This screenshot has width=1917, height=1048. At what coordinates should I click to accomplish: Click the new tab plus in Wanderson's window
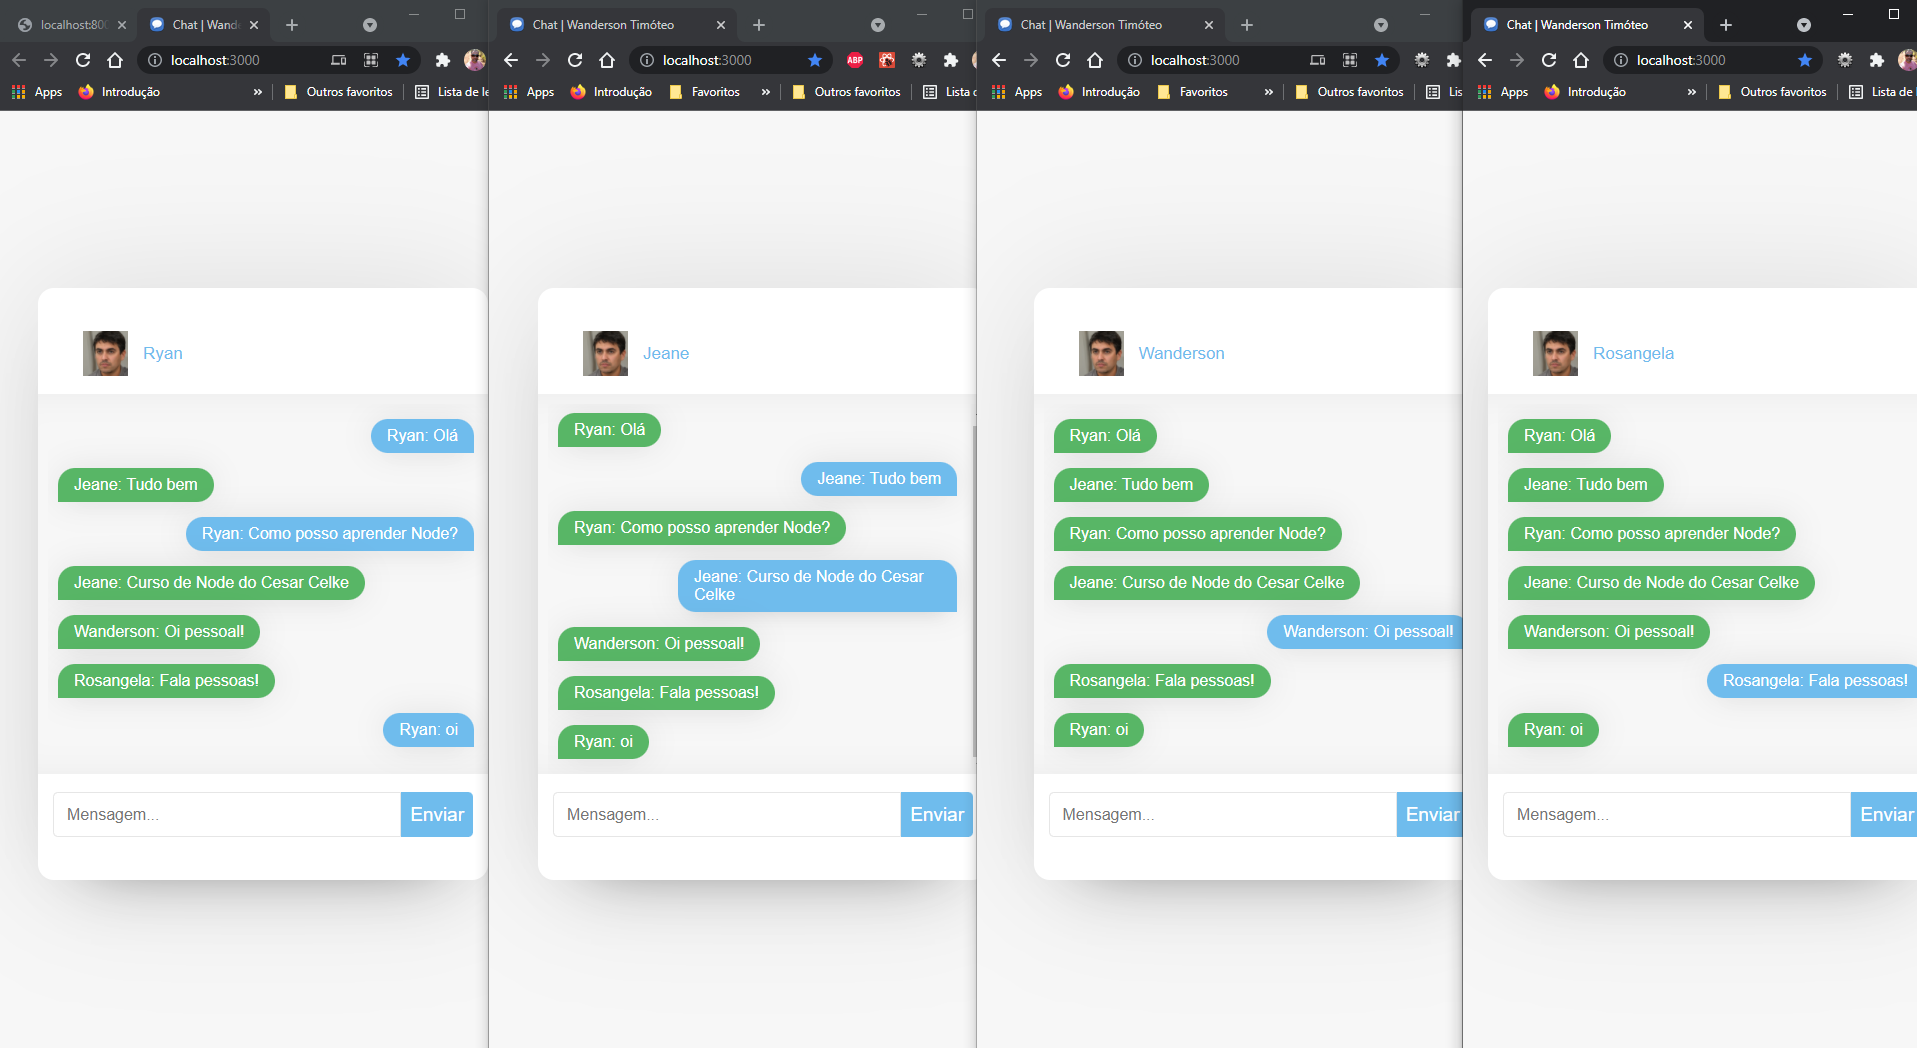click(x=1247, y=25)
